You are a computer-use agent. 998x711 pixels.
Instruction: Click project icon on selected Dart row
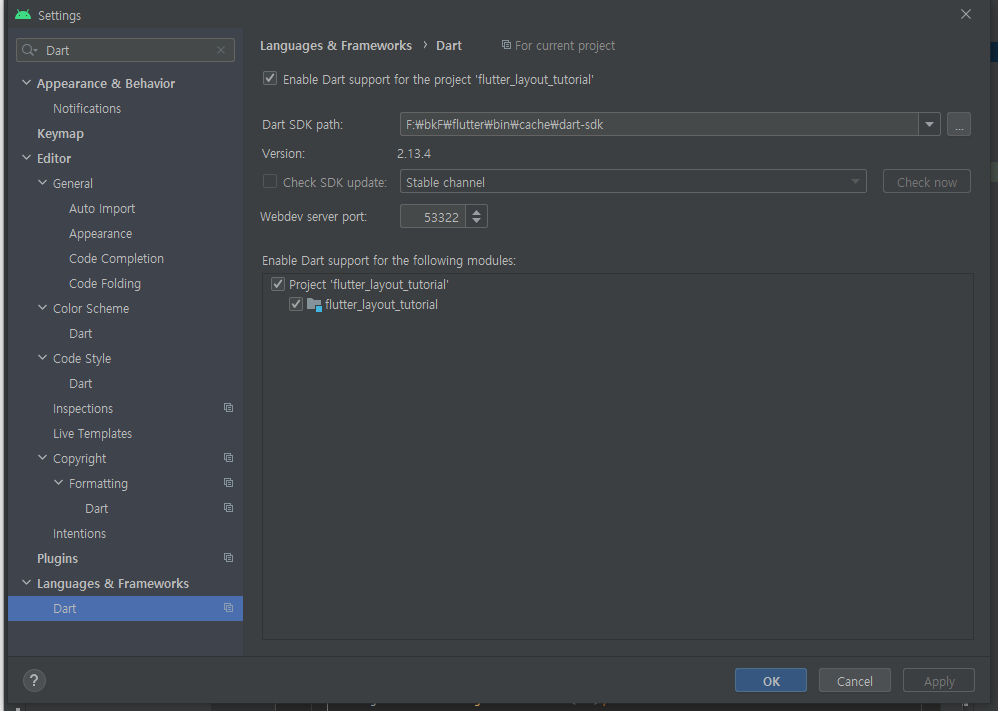click(x=228, y=608)
